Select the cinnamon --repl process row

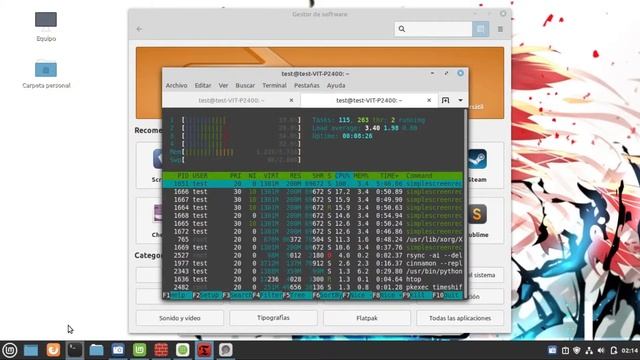point(313,264)
